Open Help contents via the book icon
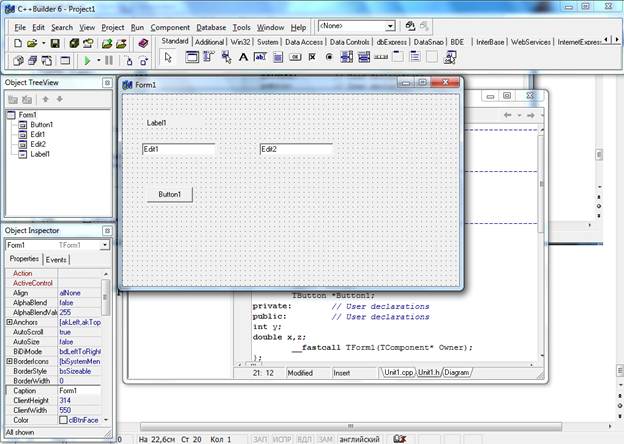624x444 pixels. [x=143, y=43]
